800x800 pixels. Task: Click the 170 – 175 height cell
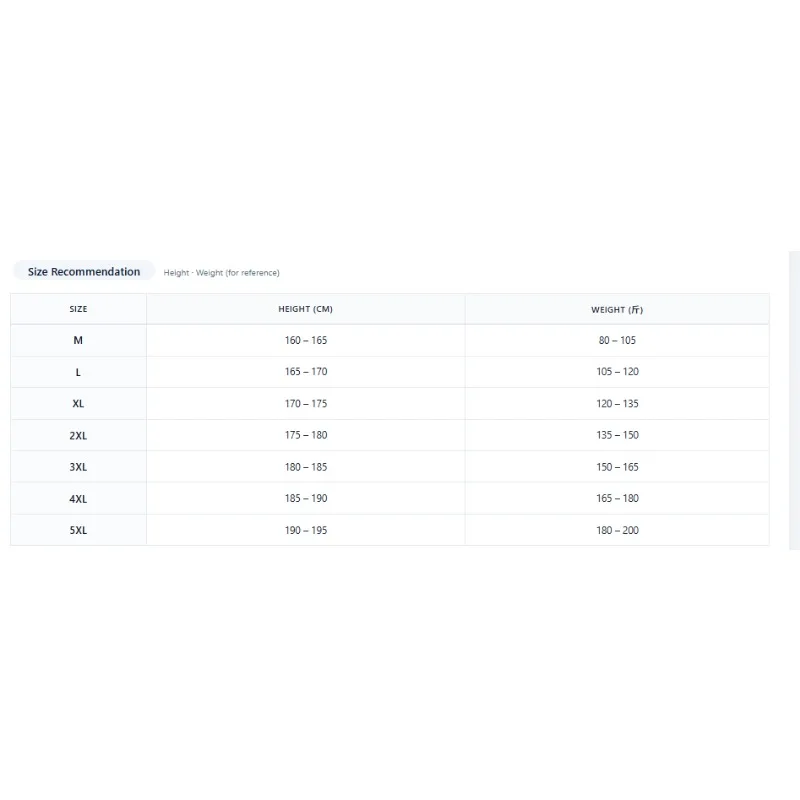point(306,404)
